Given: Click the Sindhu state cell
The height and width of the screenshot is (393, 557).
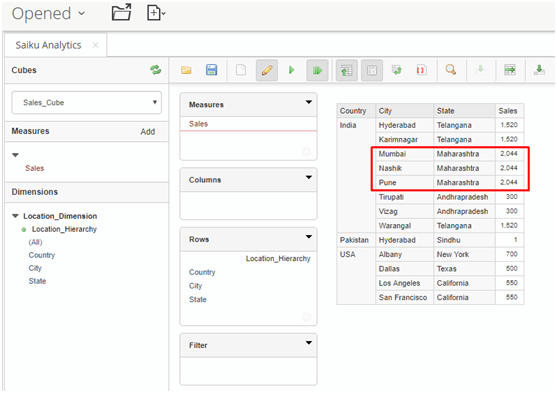Looking at the screenshot, I should tap(464, 240).
